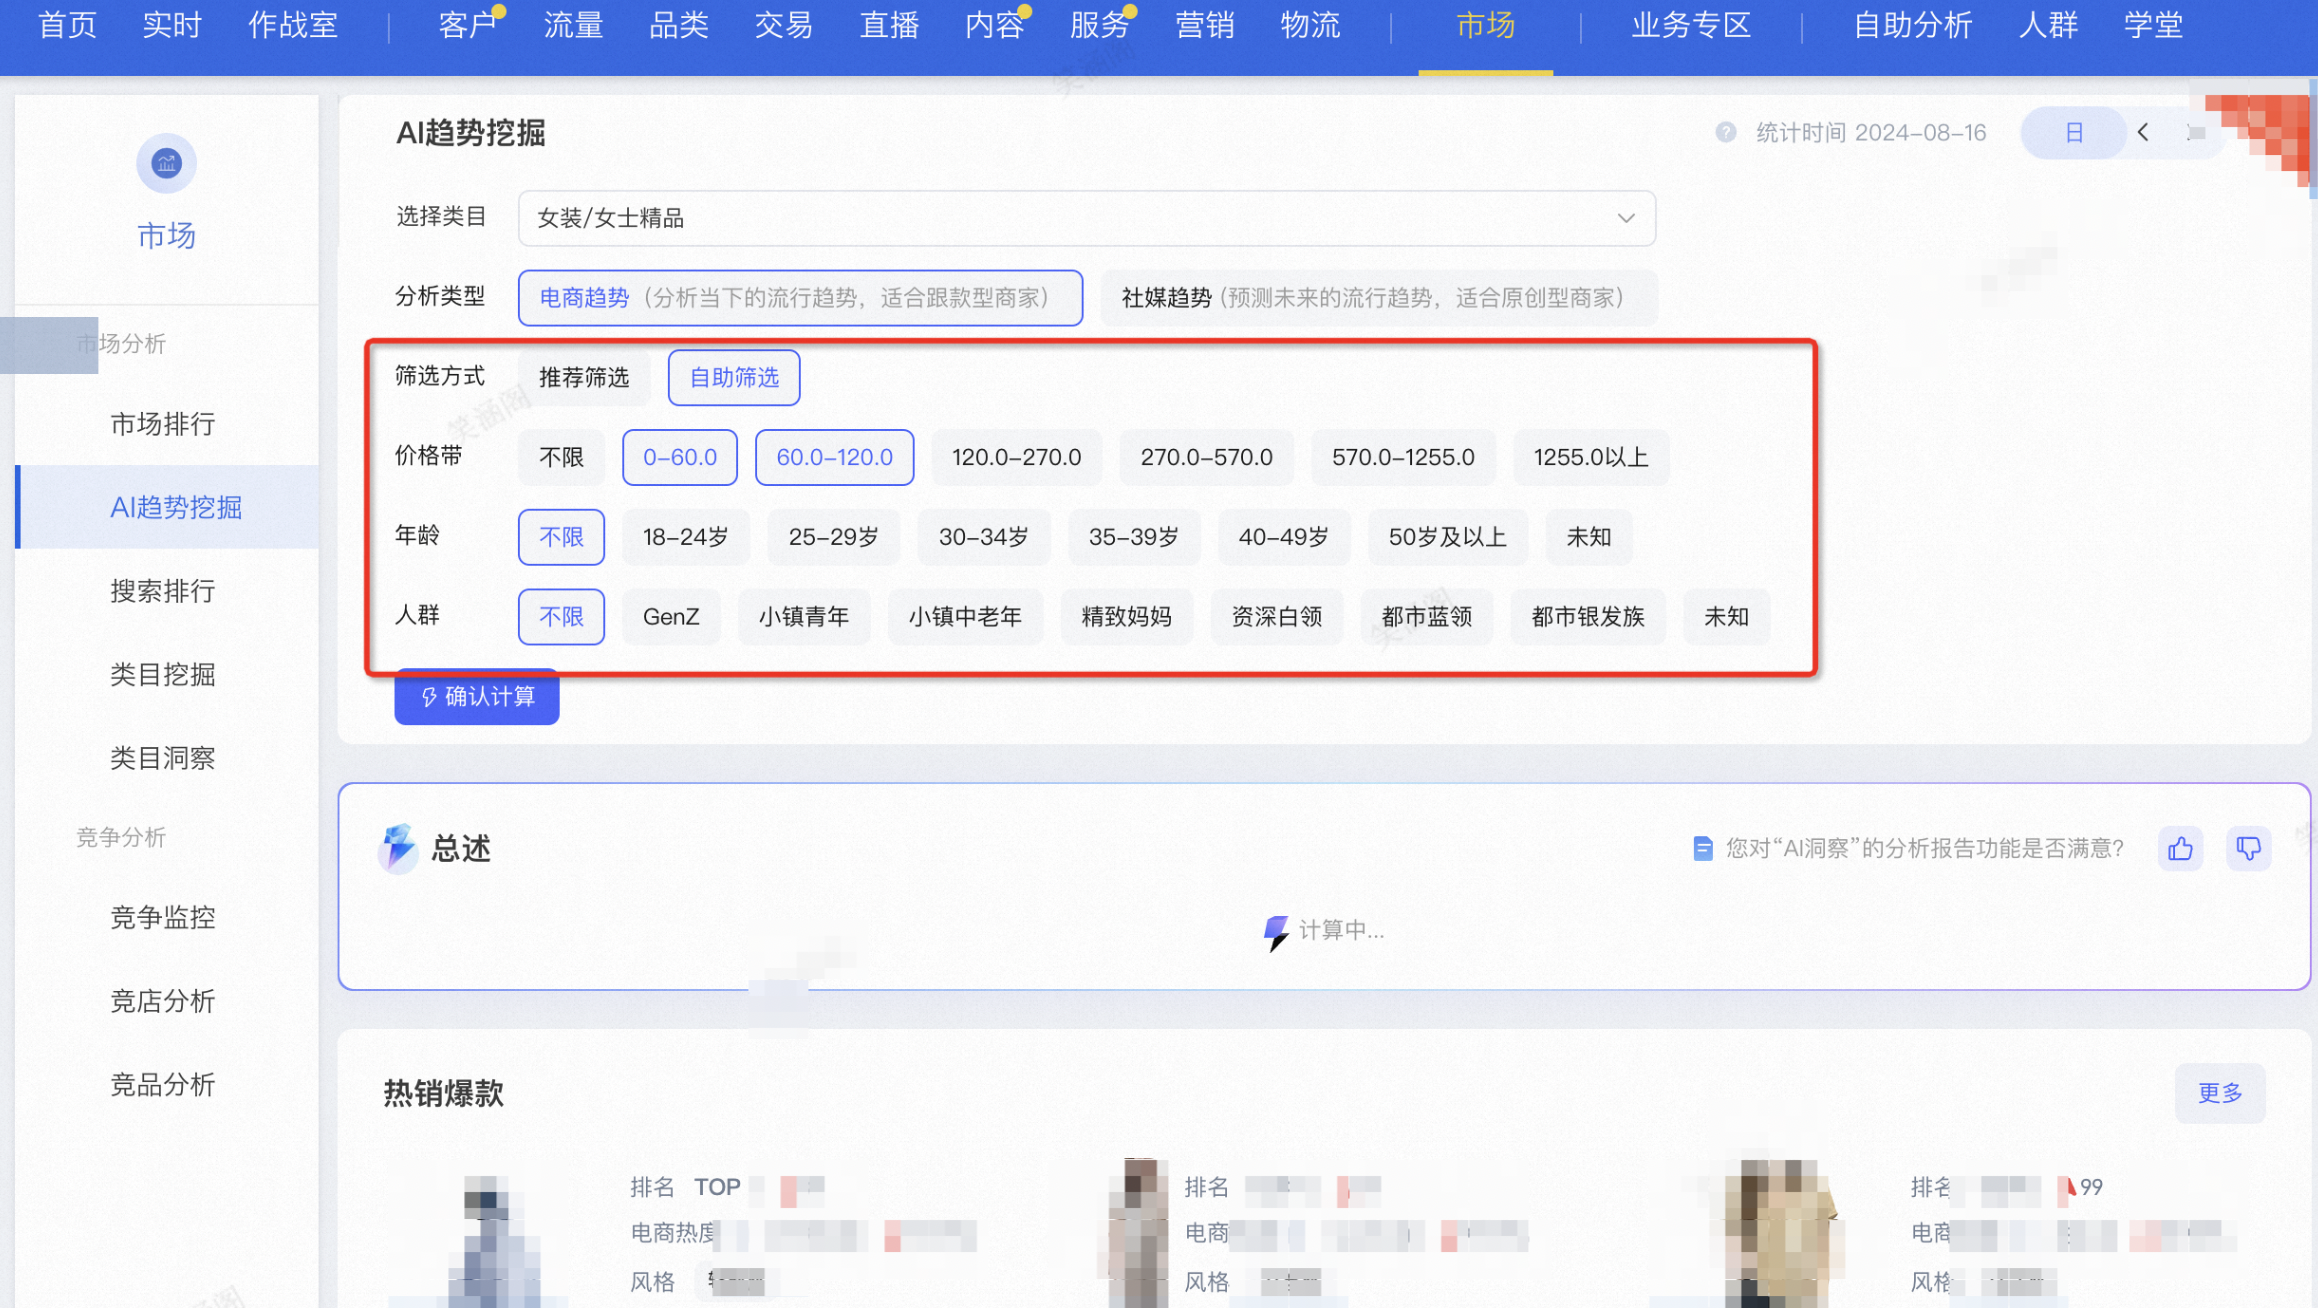The height and width of the screenshot is (1308, 2318).
Task: Toggle price band 570.0-1255.0
Action: coord(1403,458)
